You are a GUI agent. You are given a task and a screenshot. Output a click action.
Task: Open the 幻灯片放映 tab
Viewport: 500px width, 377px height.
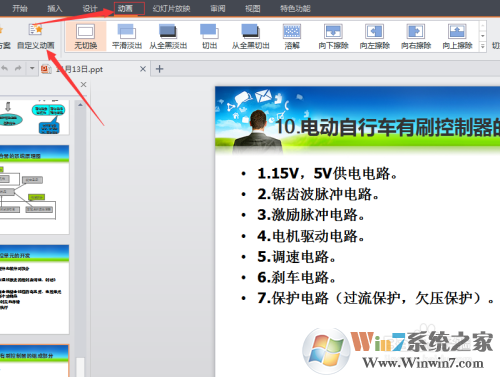click(171, 8)
